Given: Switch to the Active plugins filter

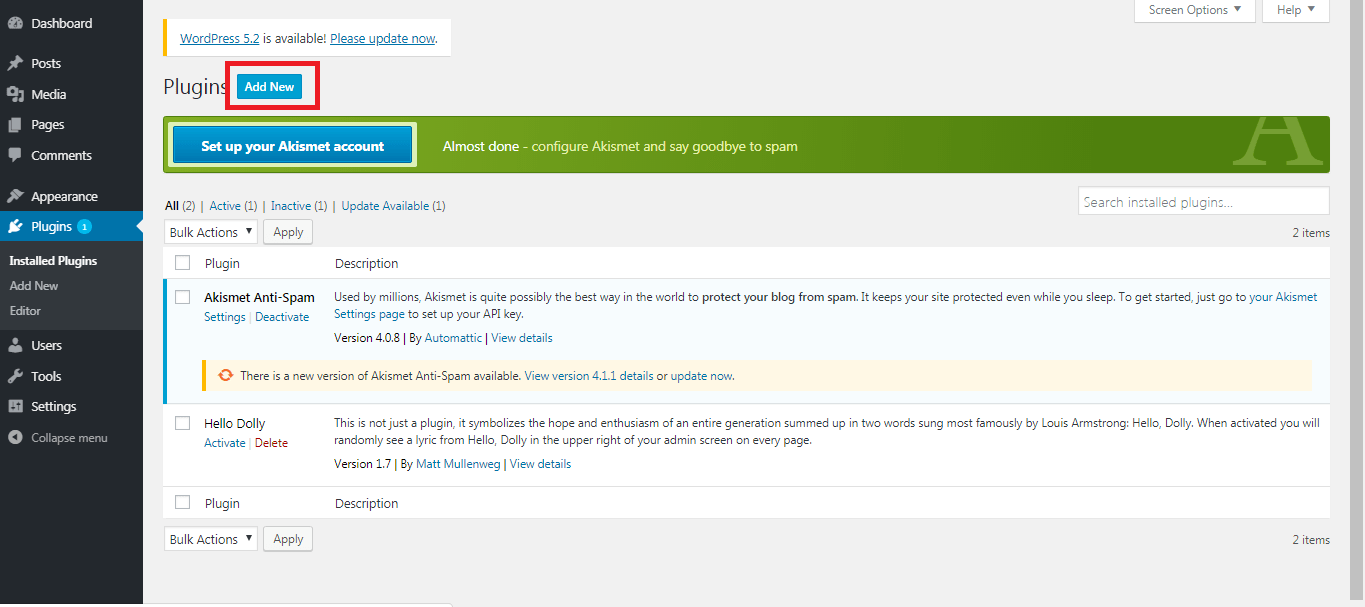Looking at the screenshot, I should click(x=224, y=205).
